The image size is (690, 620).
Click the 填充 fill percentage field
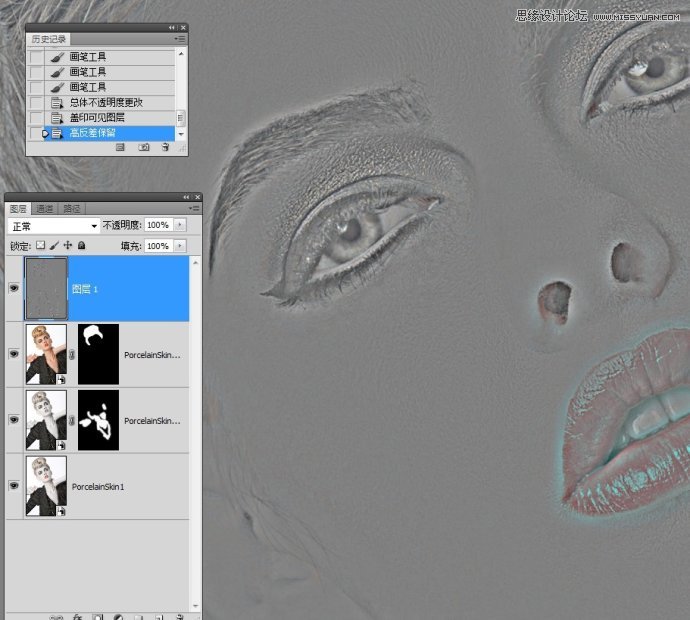(x=157, y=245)
